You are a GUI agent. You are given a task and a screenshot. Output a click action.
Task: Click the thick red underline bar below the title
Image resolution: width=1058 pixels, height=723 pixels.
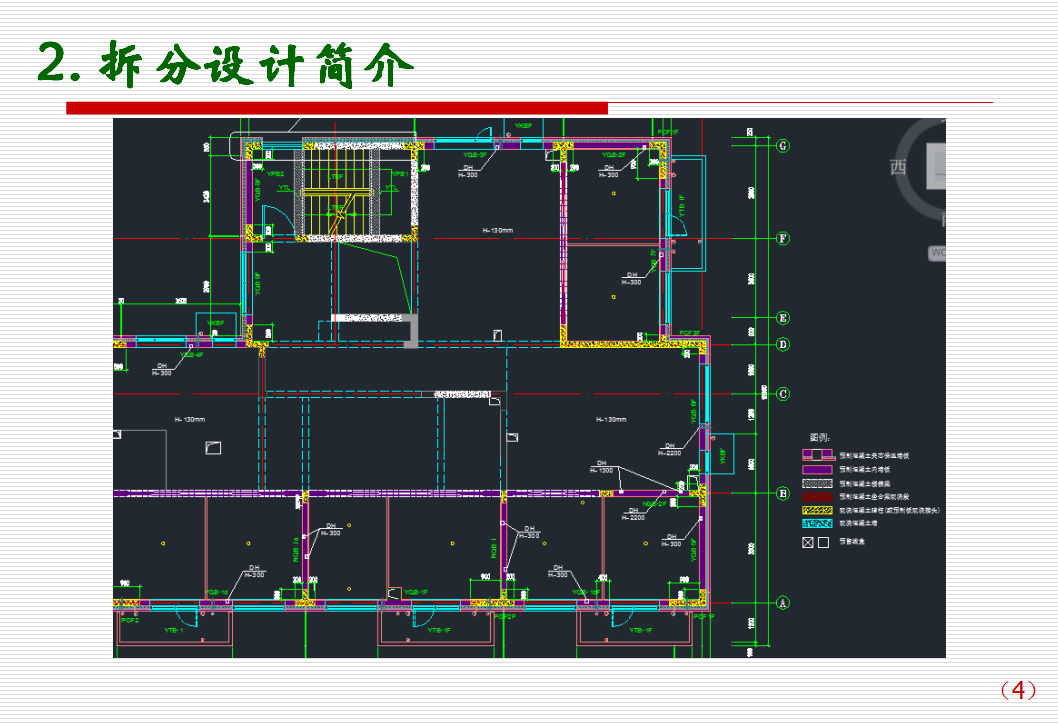pos(337,108)
